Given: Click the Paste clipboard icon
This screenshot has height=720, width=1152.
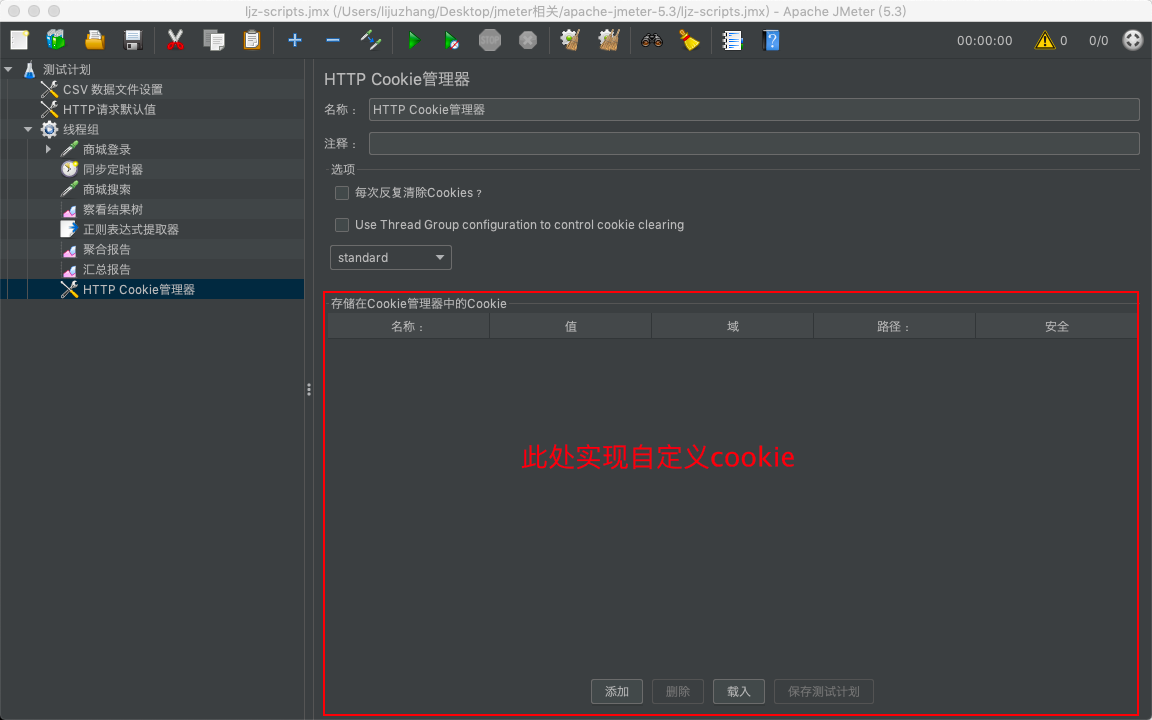Looking at the screenshot, I should [252, 40].
